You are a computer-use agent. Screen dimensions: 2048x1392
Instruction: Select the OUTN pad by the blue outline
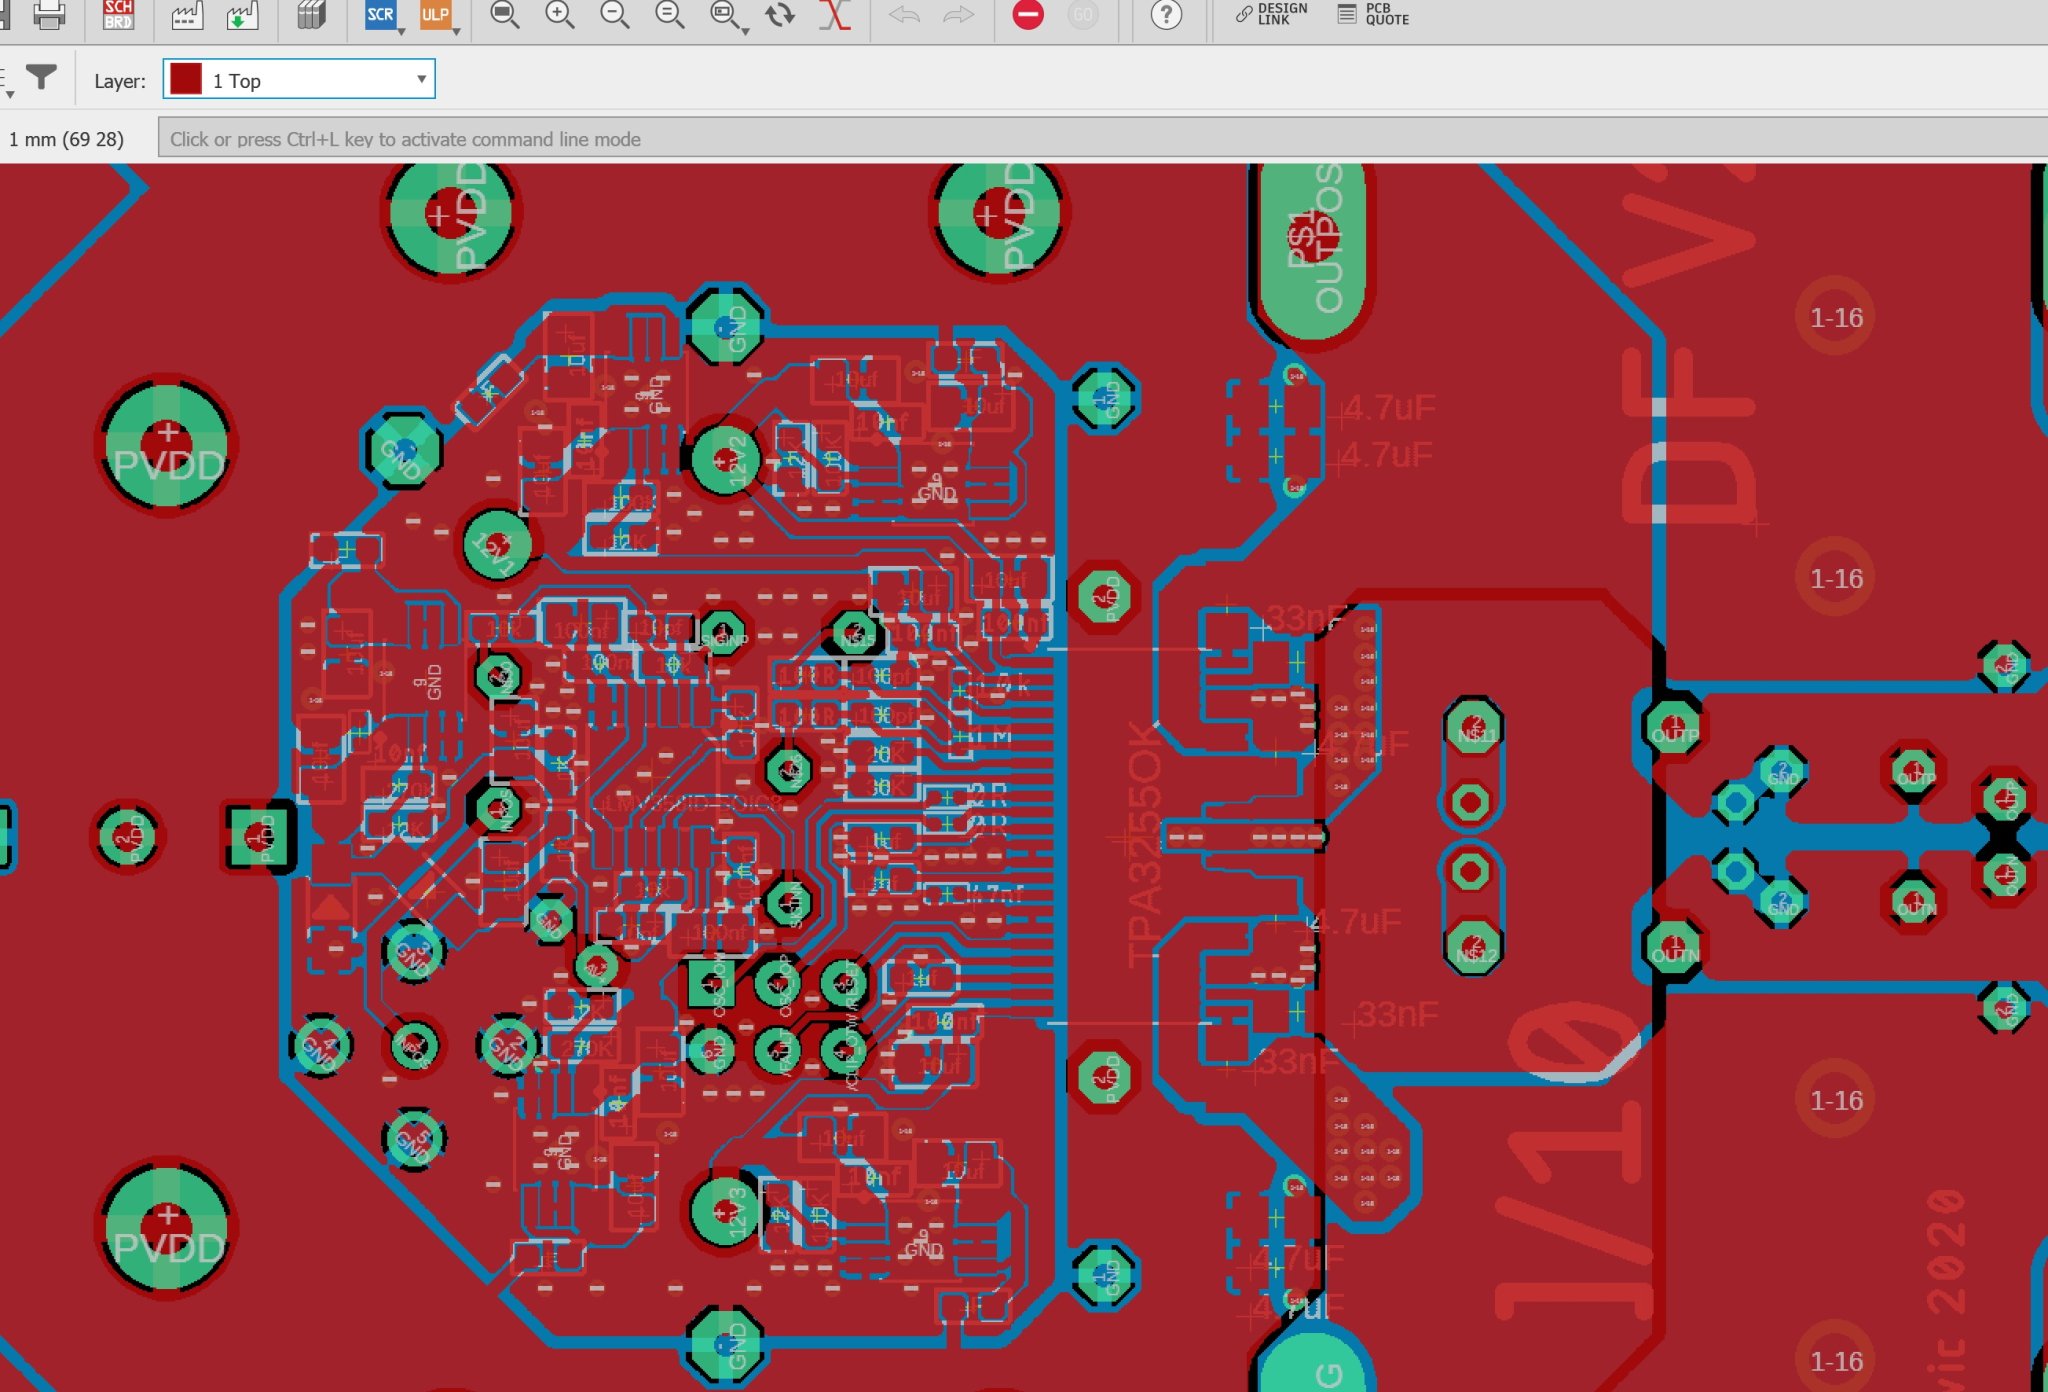pos(1673,946)
